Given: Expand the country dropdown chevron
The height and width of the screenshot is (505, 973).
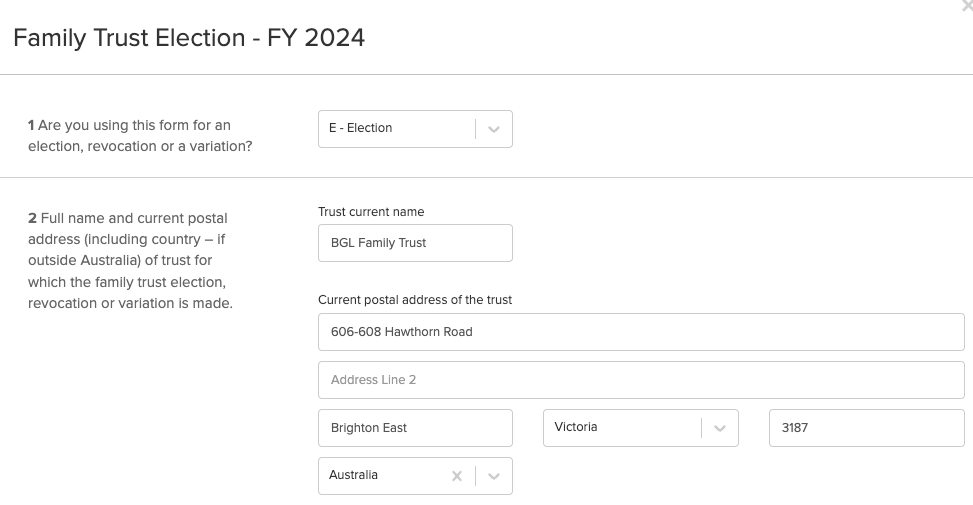Looking at the screenshot, I should point(494,476).
